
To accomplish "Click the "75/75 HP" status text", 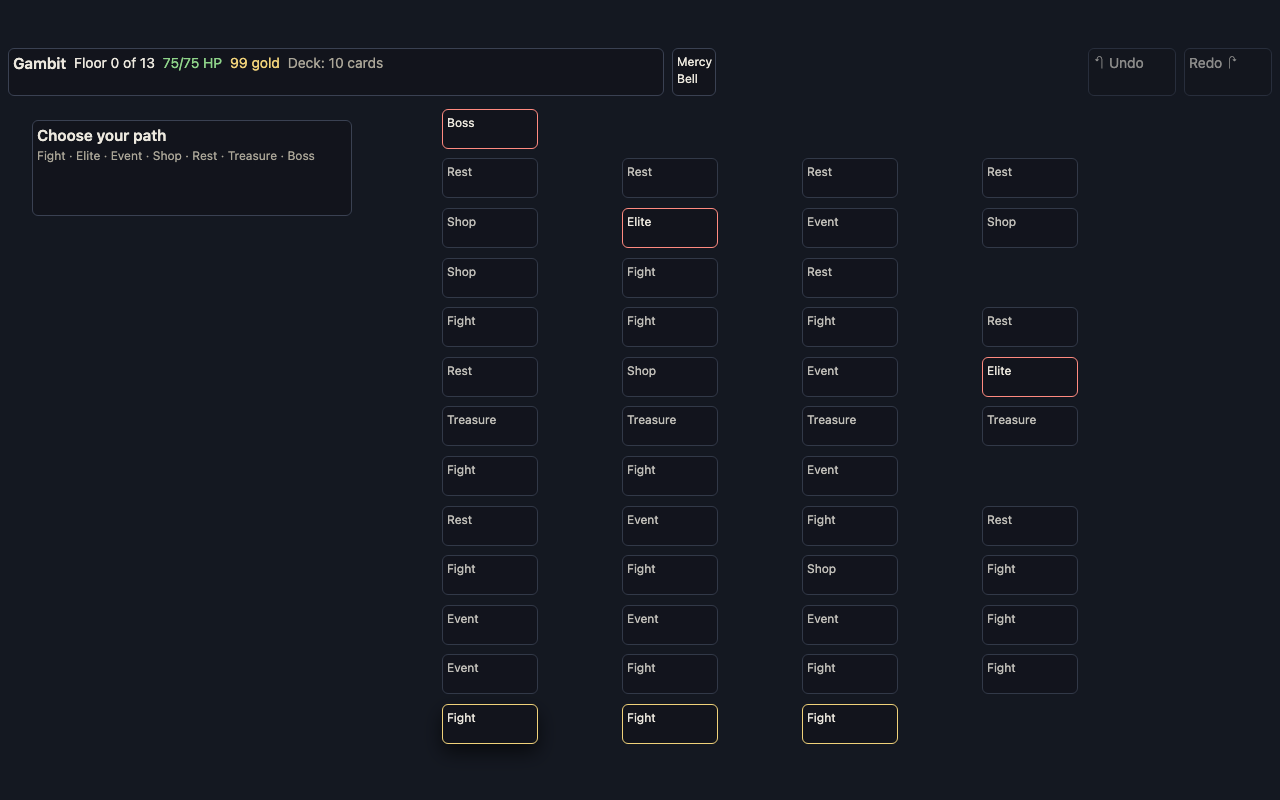I will coord(192,63).
